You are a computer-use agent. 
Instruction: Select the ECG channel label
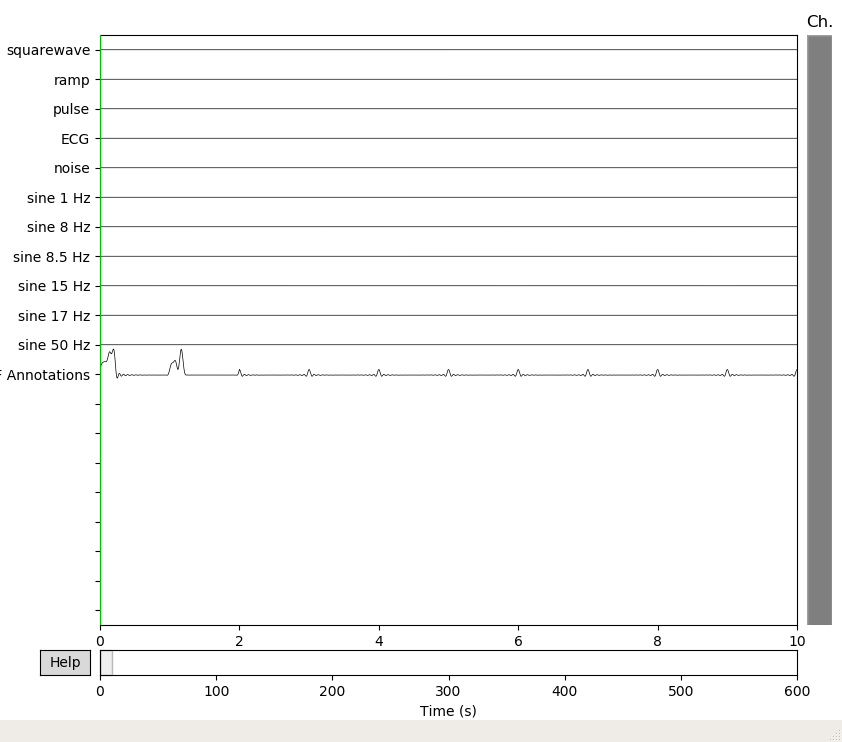(x=75, y=139)
